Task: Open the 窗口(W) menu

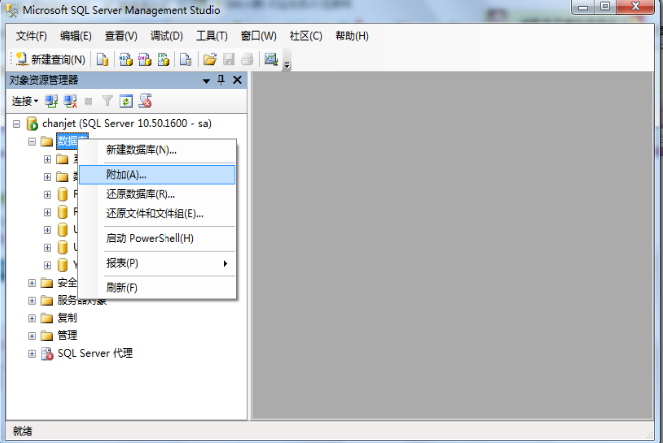Action: [258, 36]
